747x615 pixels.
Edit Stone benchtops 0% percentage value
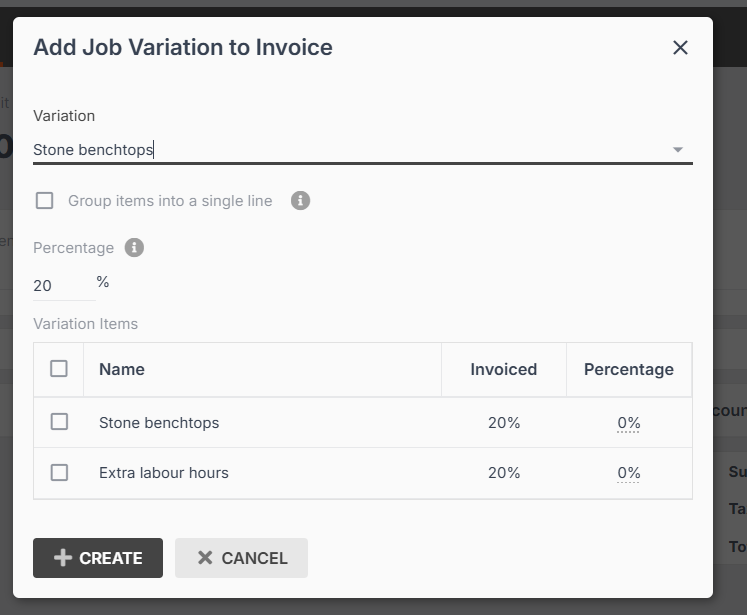(628, 423)
